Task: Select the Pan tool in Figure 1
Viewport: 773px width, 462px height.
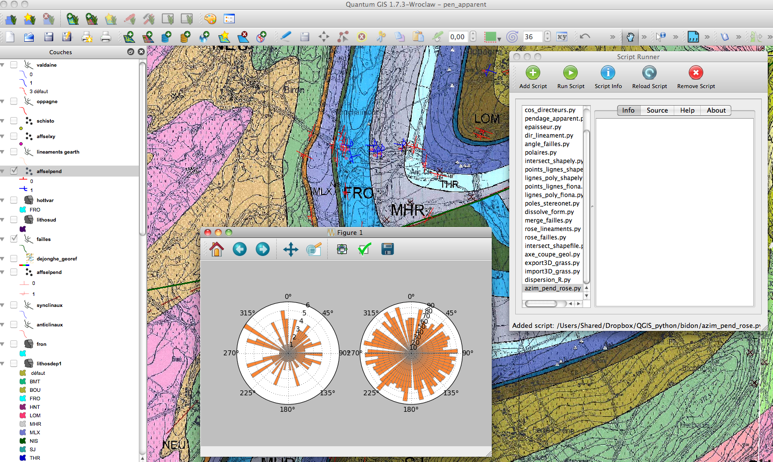Action: click(290, 249)
